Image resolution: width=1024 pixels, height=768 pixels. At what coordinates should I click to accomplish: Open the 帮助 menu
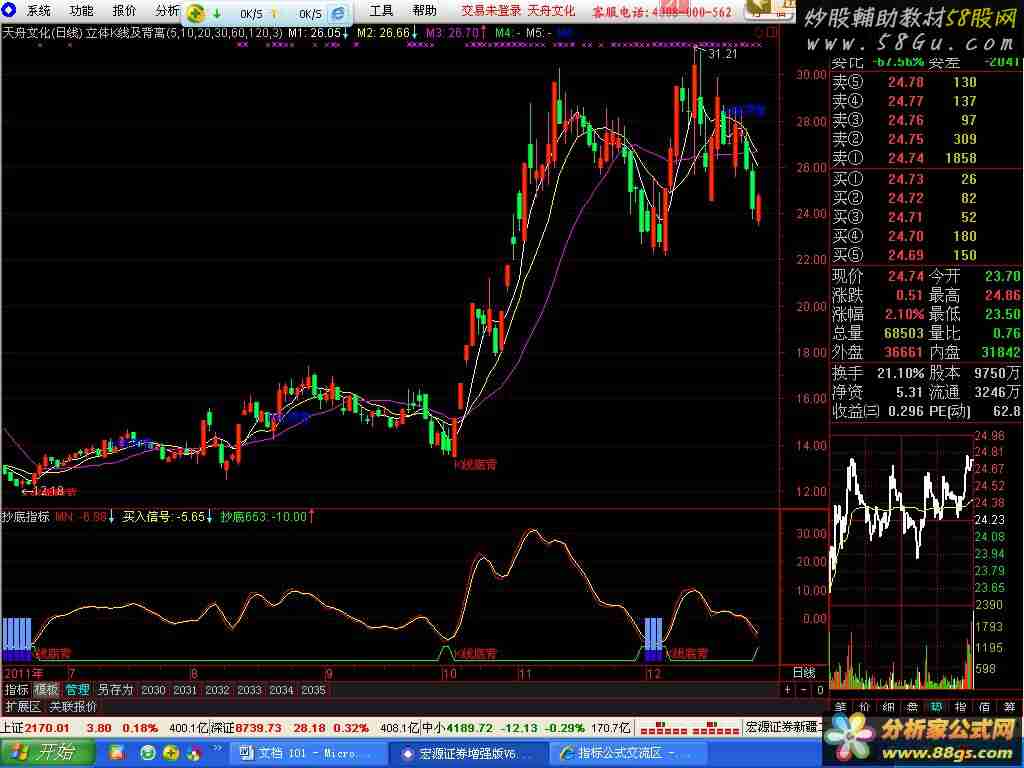(x=424, y=10)
